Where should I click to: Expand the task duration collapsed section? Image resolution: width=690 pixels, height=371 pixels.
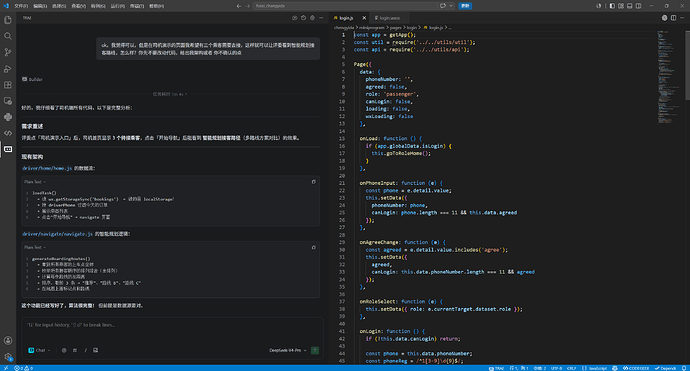point(169,94)
